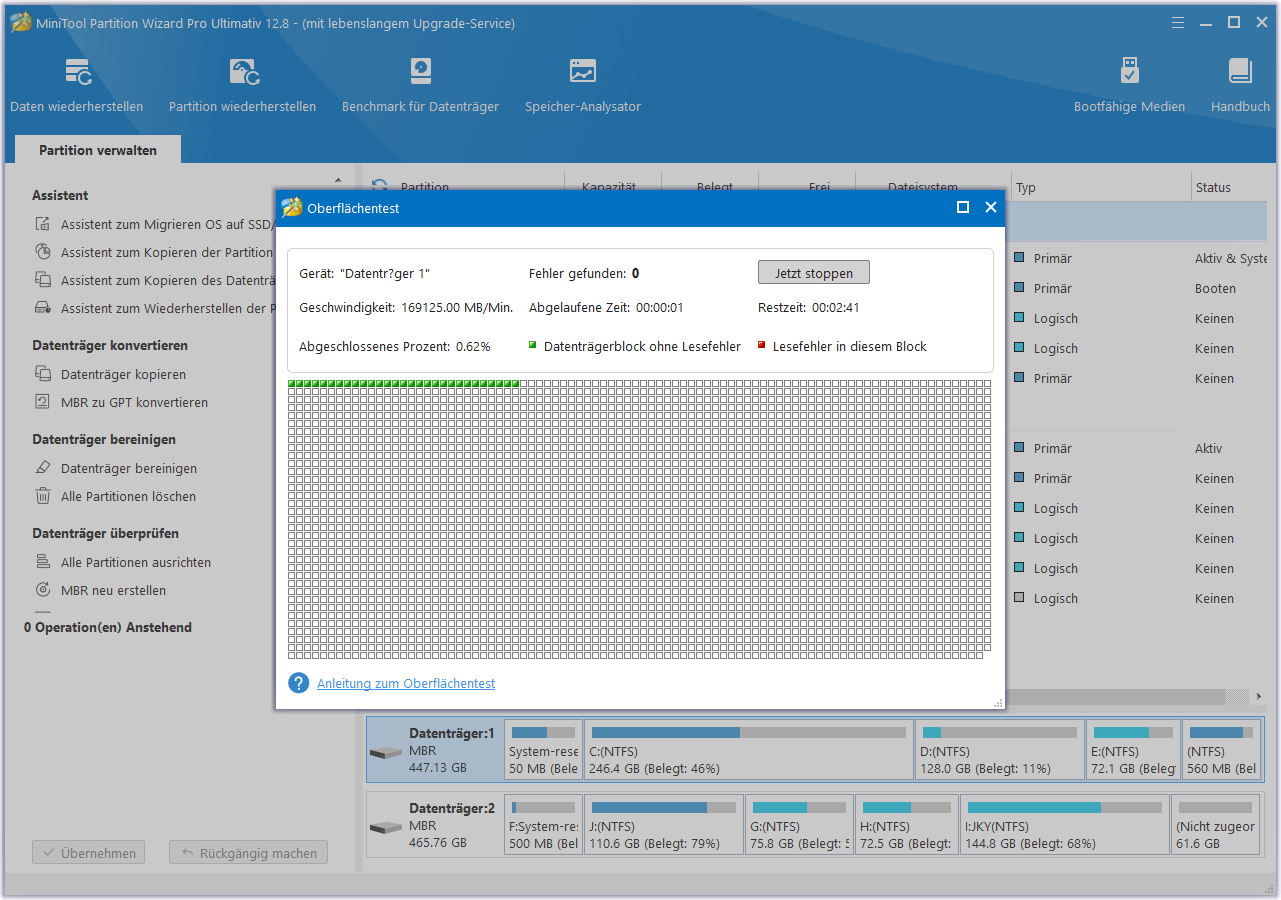Click Migrate OS assistant icon

pyautogui.click(x=43, y=225)
